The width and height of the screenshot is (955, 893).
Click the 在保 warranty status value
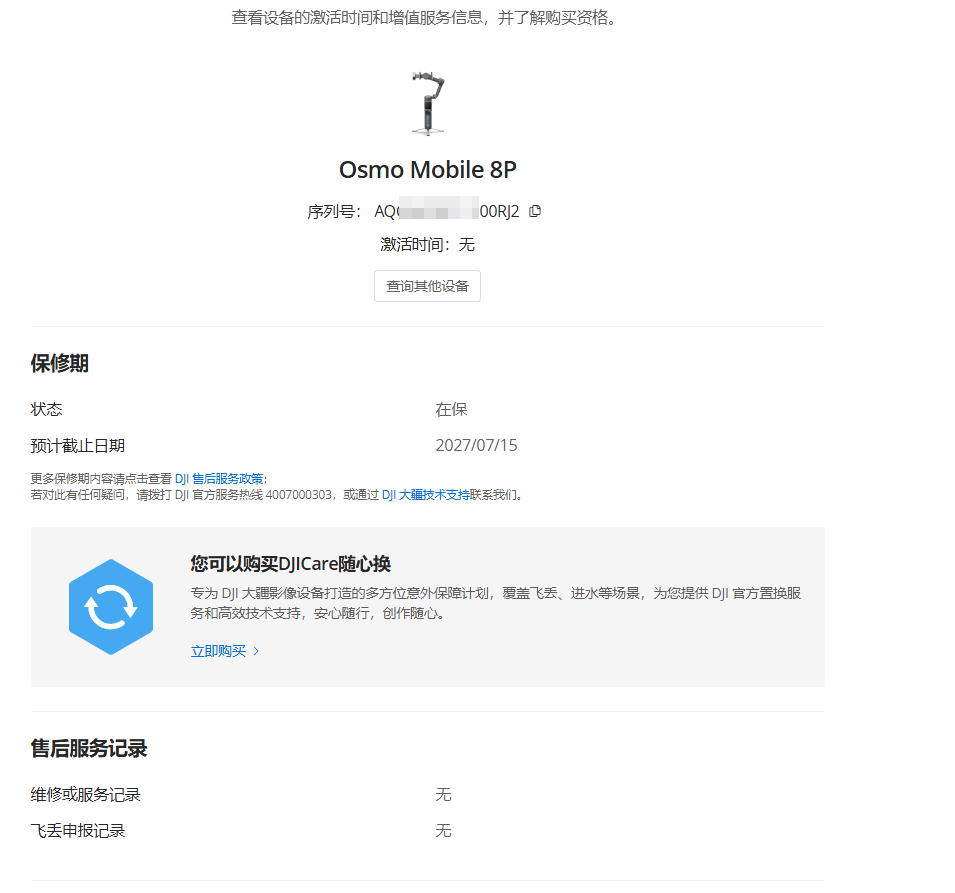[x=451, y=409]
